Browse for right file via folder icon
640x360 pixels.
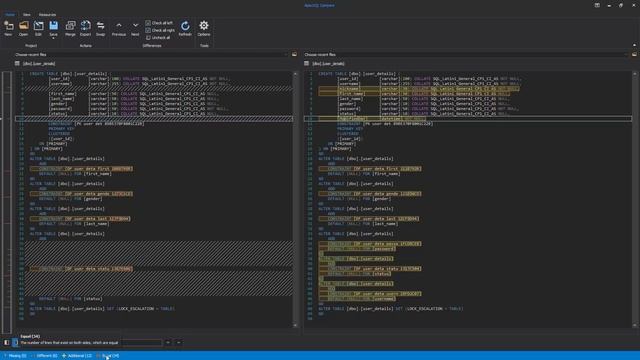pos(634,54)
